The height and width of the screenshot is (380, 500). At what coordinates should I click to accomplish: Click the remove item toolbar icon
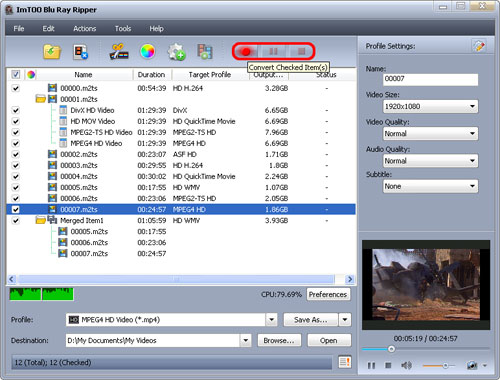pyautogui.click(x=80, y=52)
